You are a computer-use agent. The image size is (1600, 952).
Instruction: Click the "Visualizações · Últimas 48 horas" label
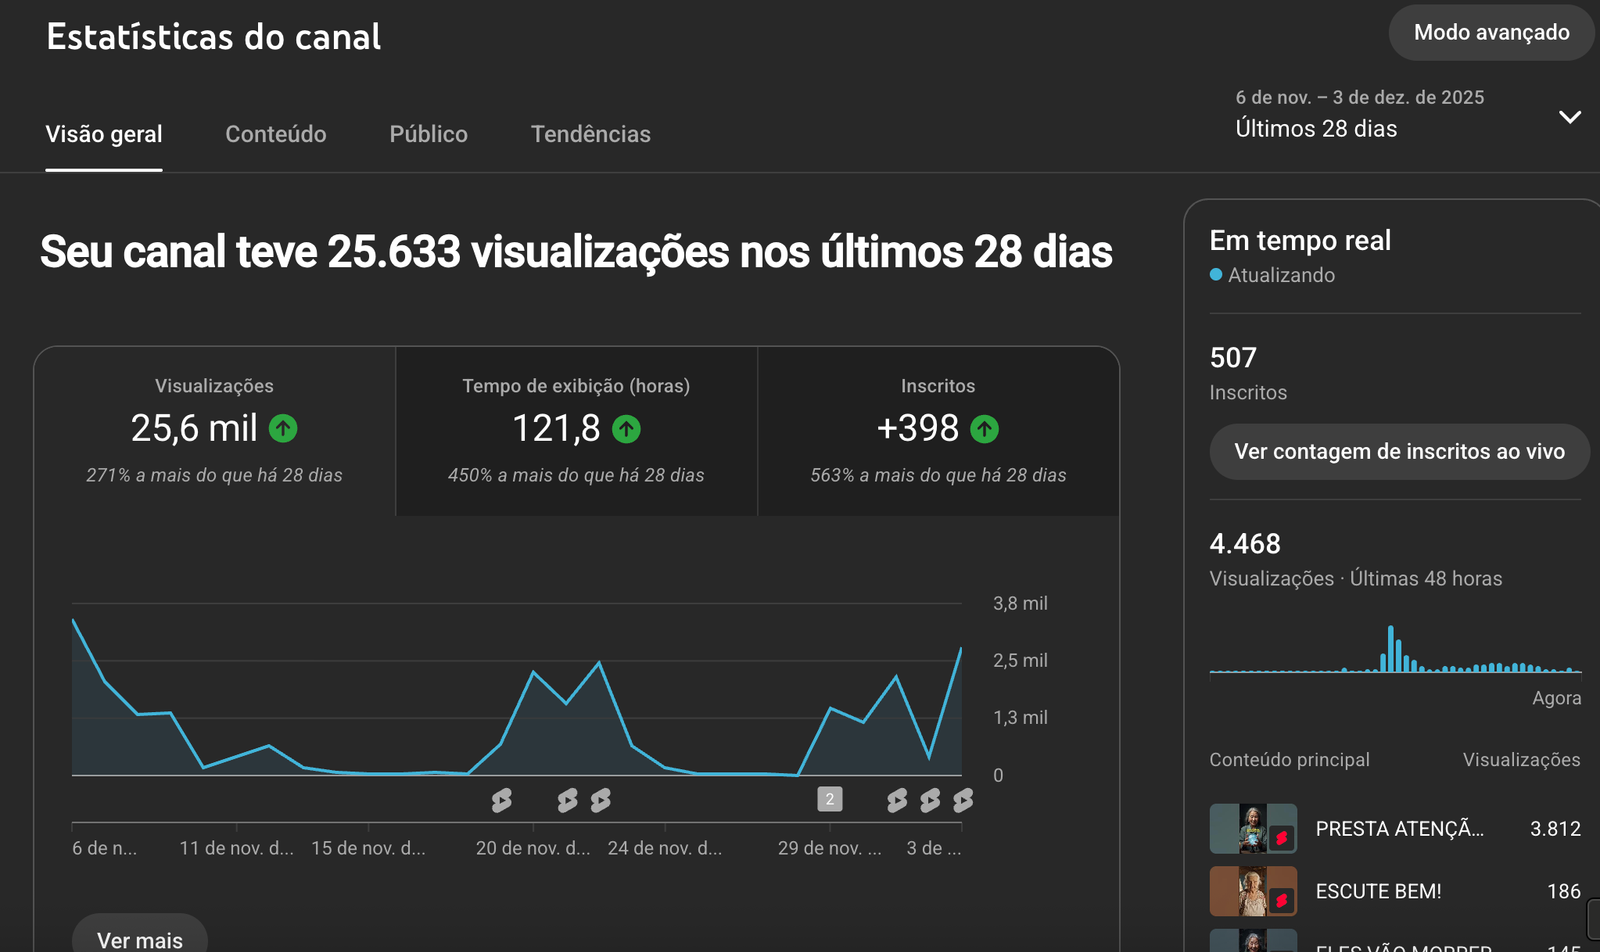(x=1356, y=579)
